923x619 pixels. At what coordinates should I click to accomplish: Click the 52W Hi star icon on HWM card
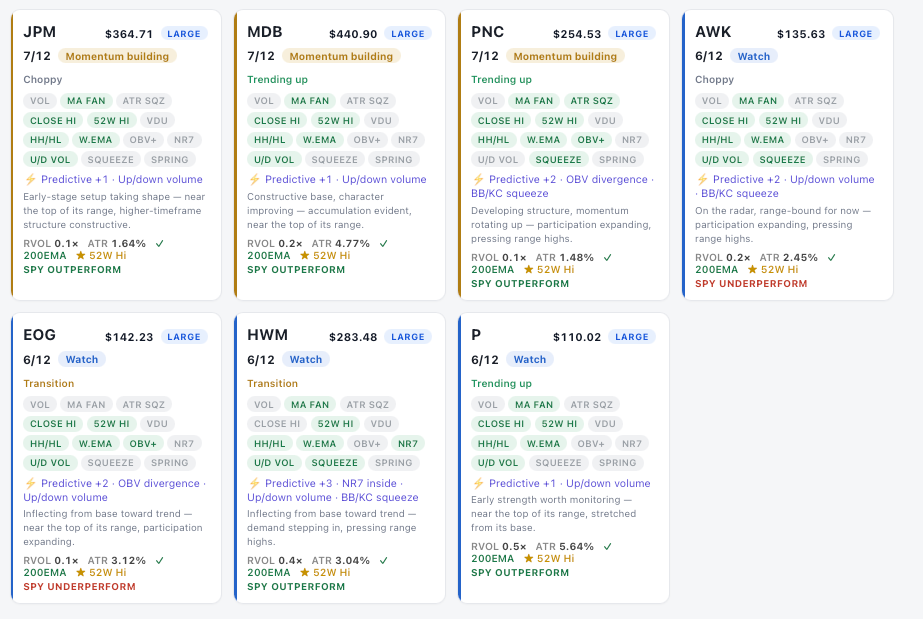[305, 573]
